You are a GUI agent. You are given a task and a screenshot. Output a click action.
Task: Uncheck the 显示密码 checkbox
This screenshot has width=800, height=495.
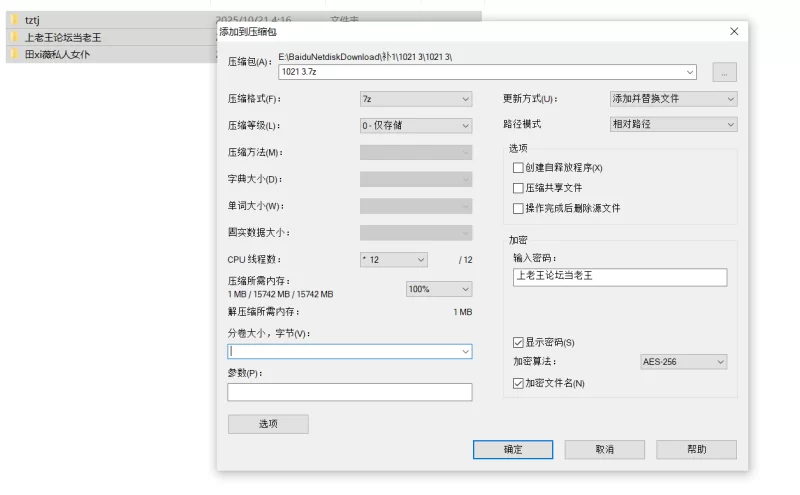tap(518, 342)
